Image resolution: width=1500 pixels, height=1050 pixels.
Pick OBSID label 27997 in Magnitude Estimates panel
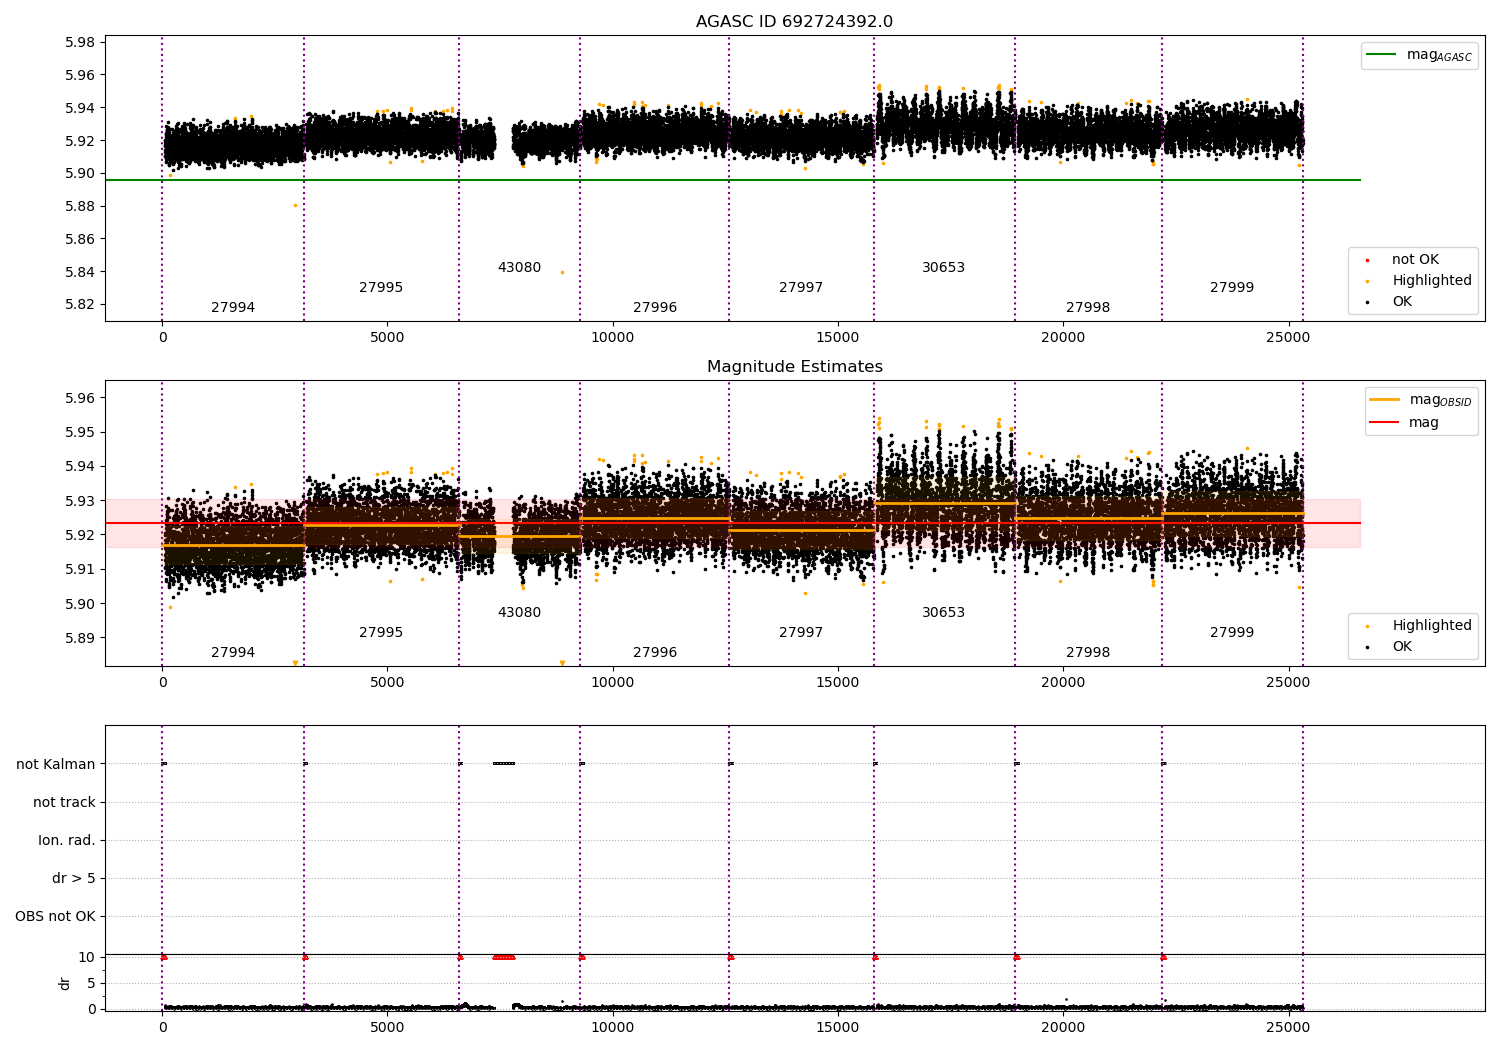click(801, 633)
